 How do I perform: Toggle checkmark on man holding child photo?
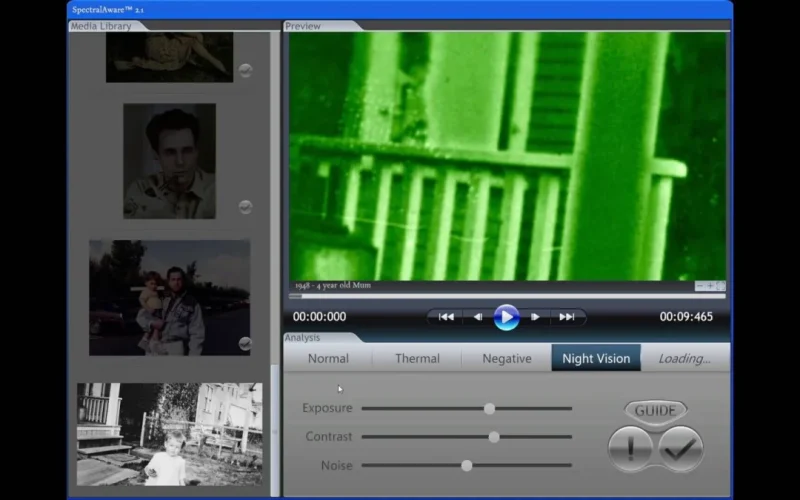tap(245, 343)
